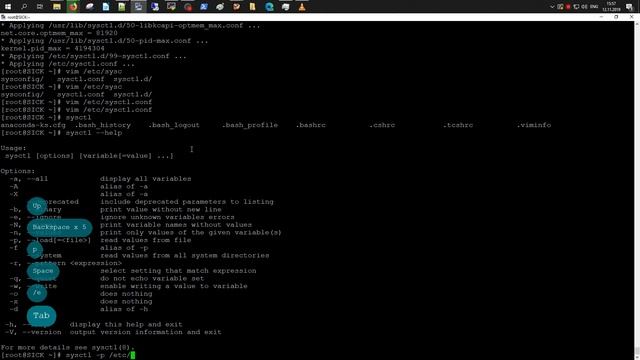Open Windows Action Center notifications icon
Screen dimensions: 640x360
(629, 7)
